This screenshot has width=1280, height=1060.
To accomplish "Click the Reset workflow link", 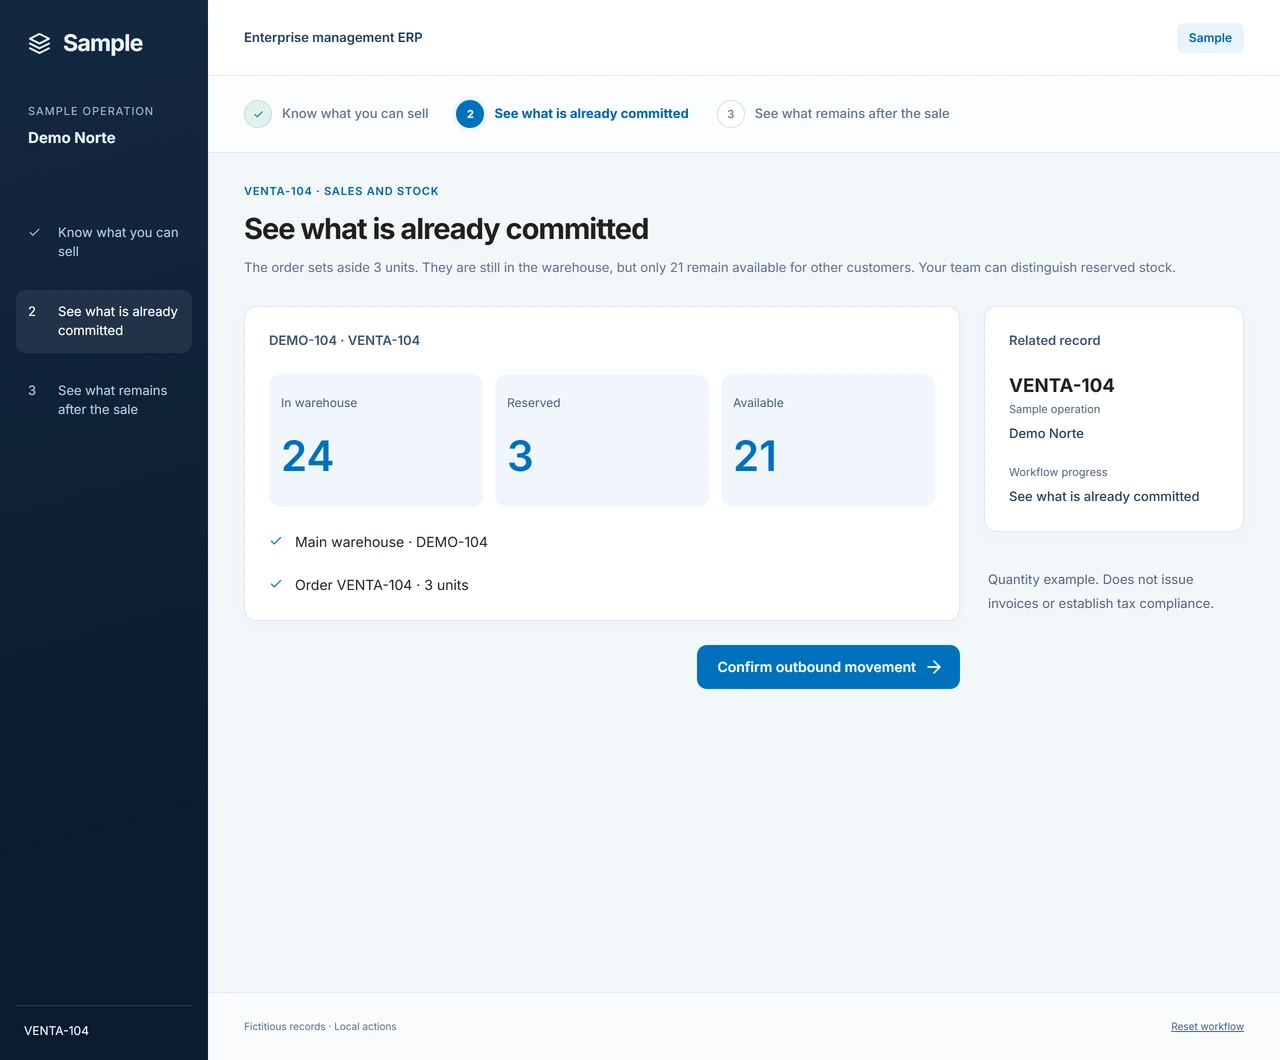I will pyautogui.click(x=1207, y=1027).
